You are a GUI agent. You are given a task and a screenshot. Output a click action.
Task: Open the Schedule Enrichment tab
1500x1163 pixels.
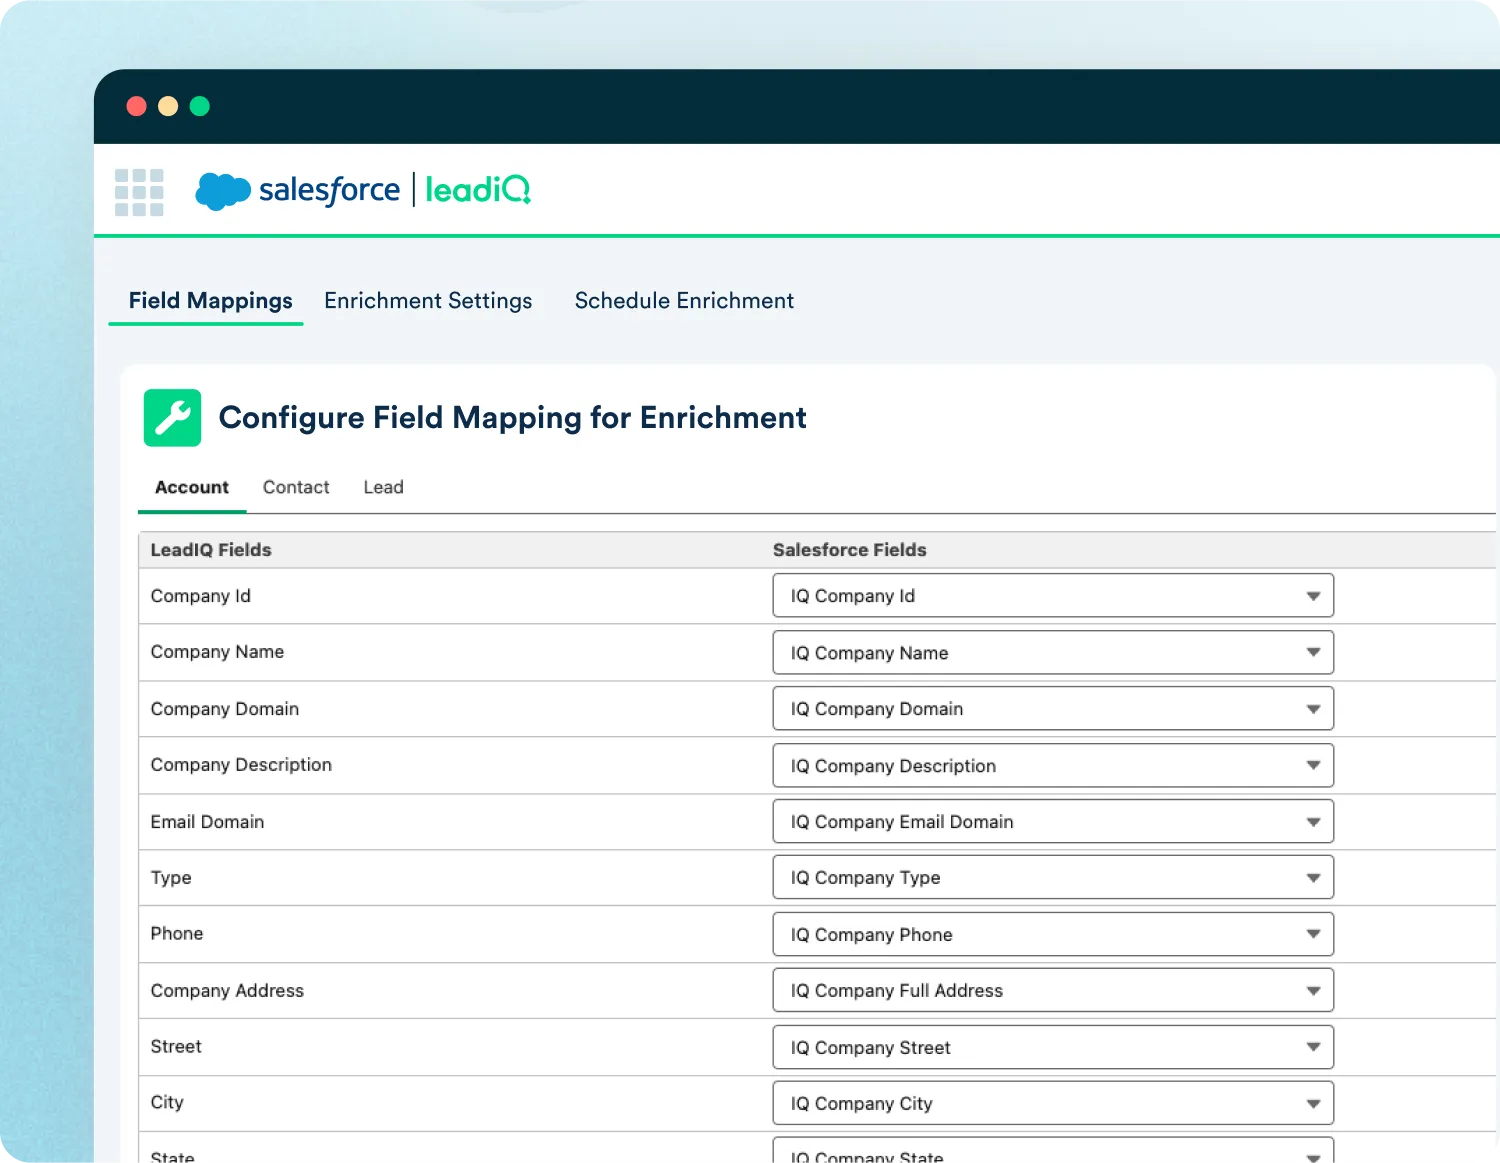point(684,301)
